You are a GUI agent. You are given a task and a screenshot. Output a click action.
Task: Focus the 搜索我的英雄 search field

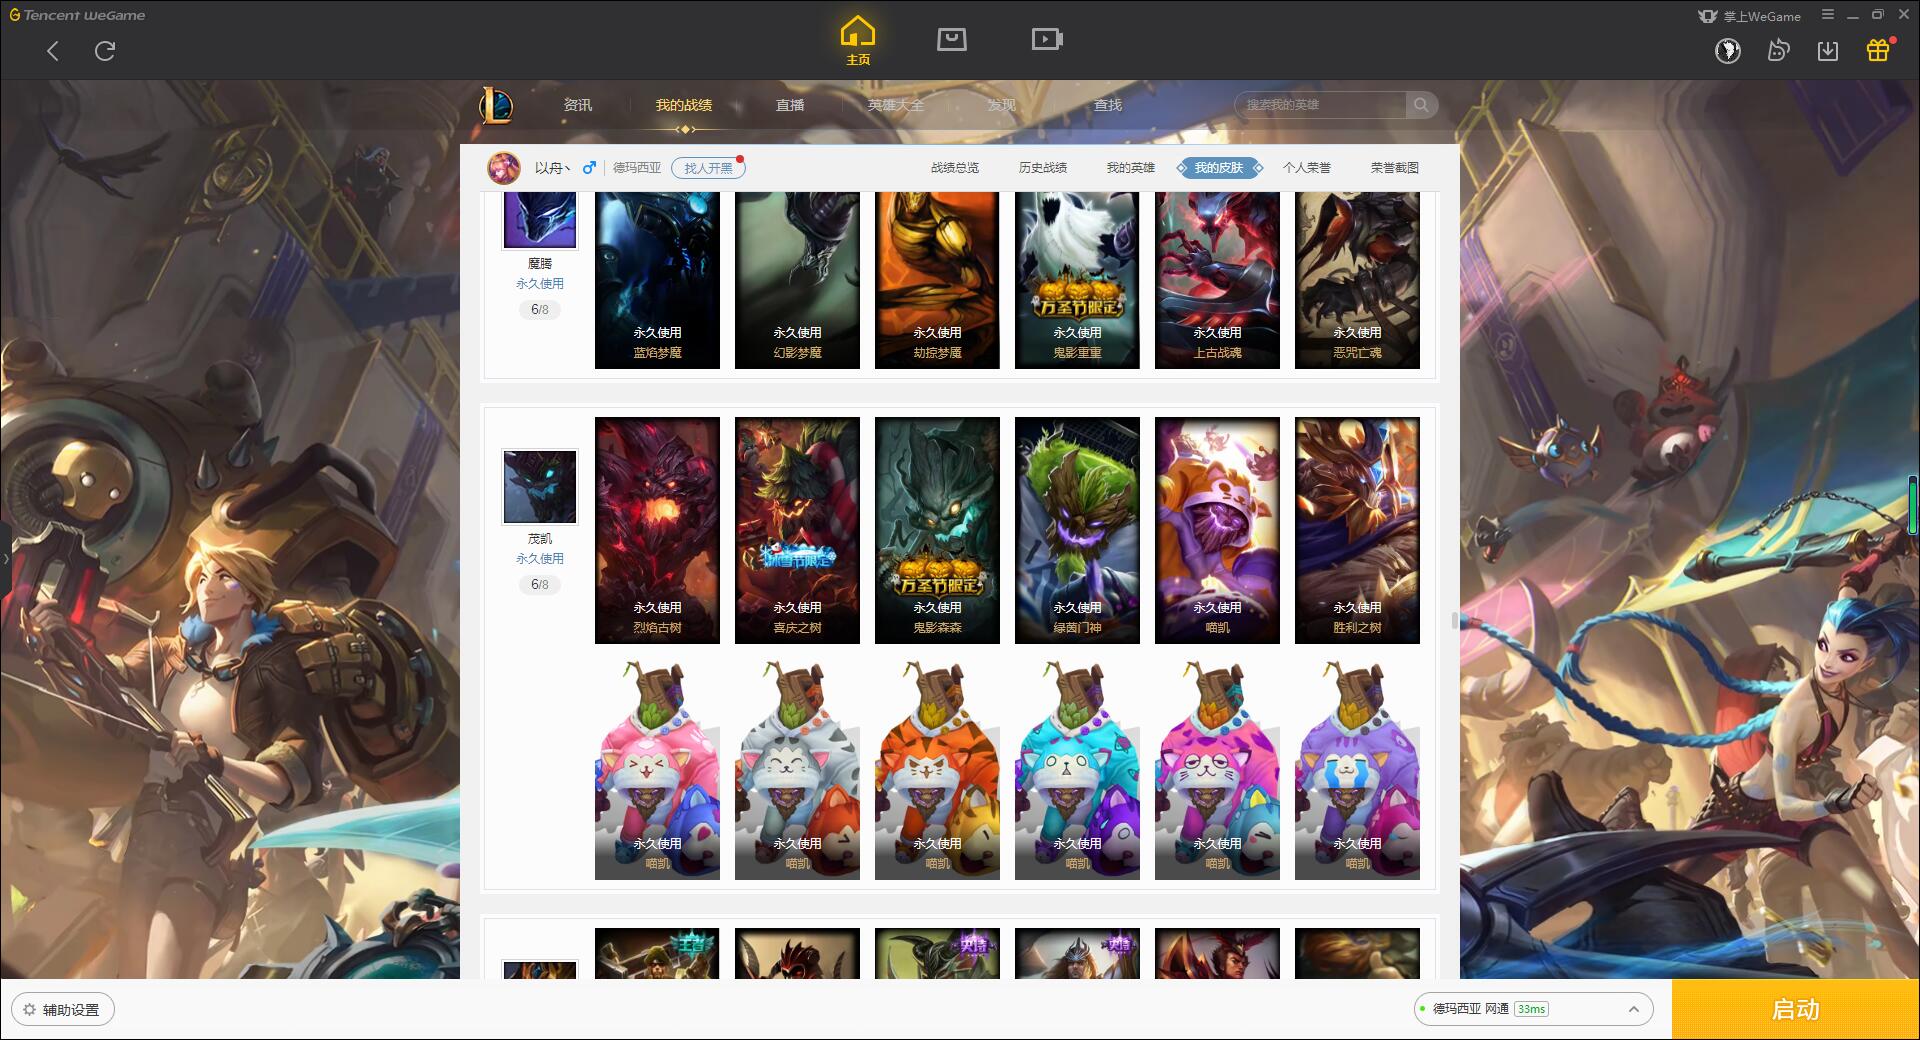[1322, 105]
